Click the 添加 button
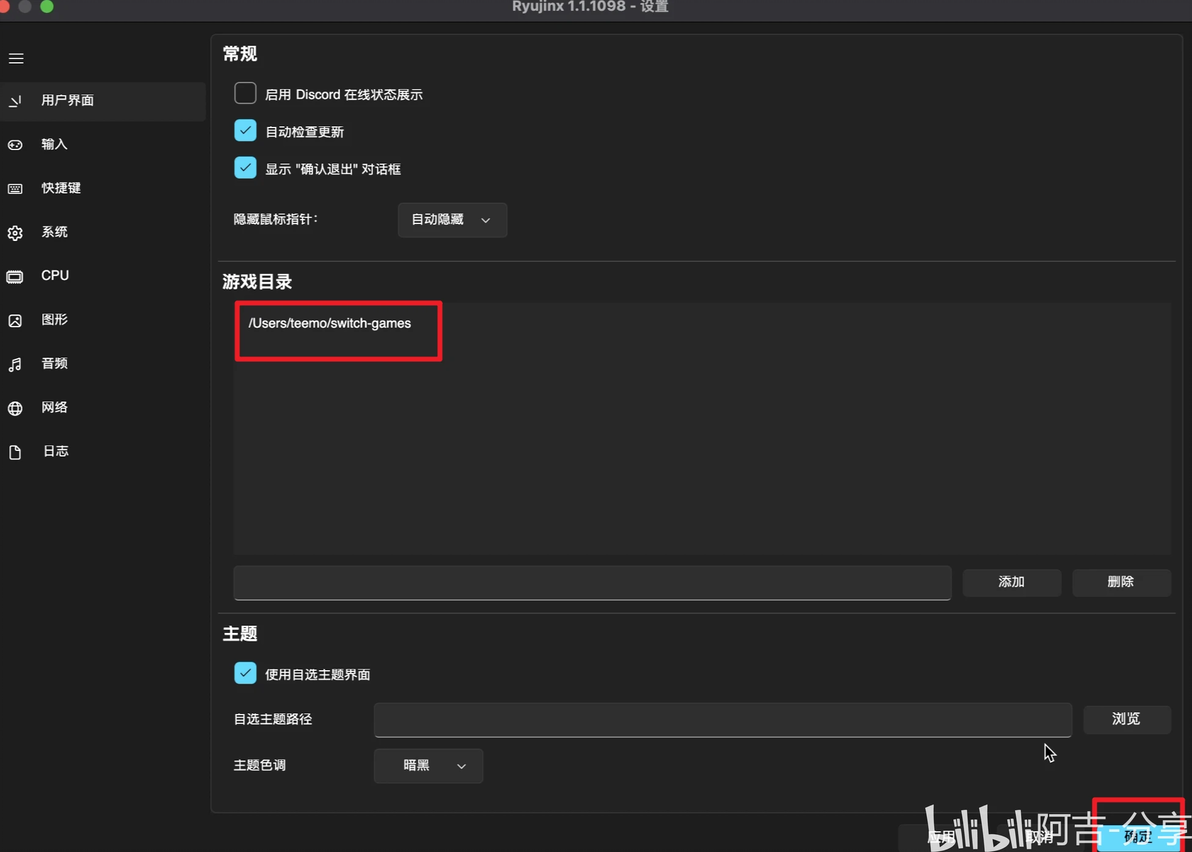This screenshot has width=1192, height=852. coord(1011,582)
